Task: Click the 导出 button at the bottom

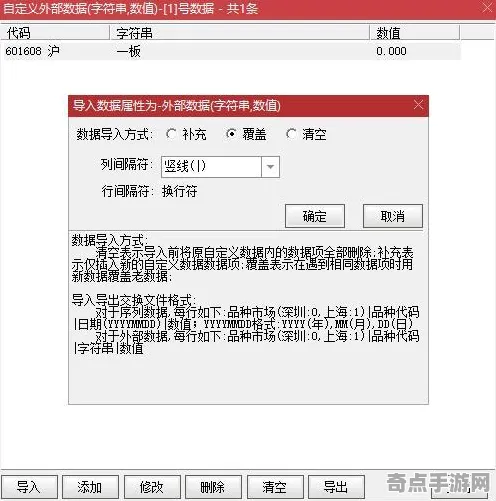Action: click(x=336, y=487)
